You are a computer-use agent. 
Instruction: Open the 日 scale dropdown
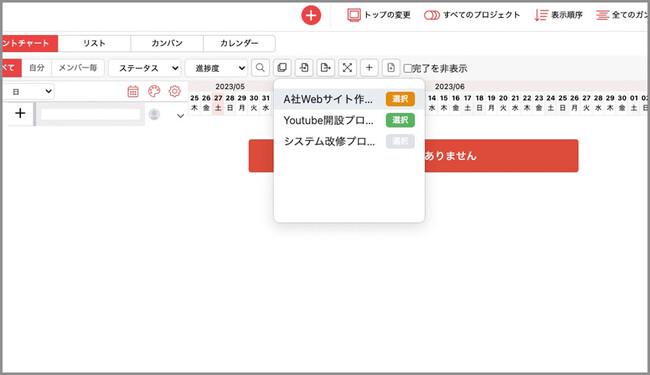coord(29,92)
